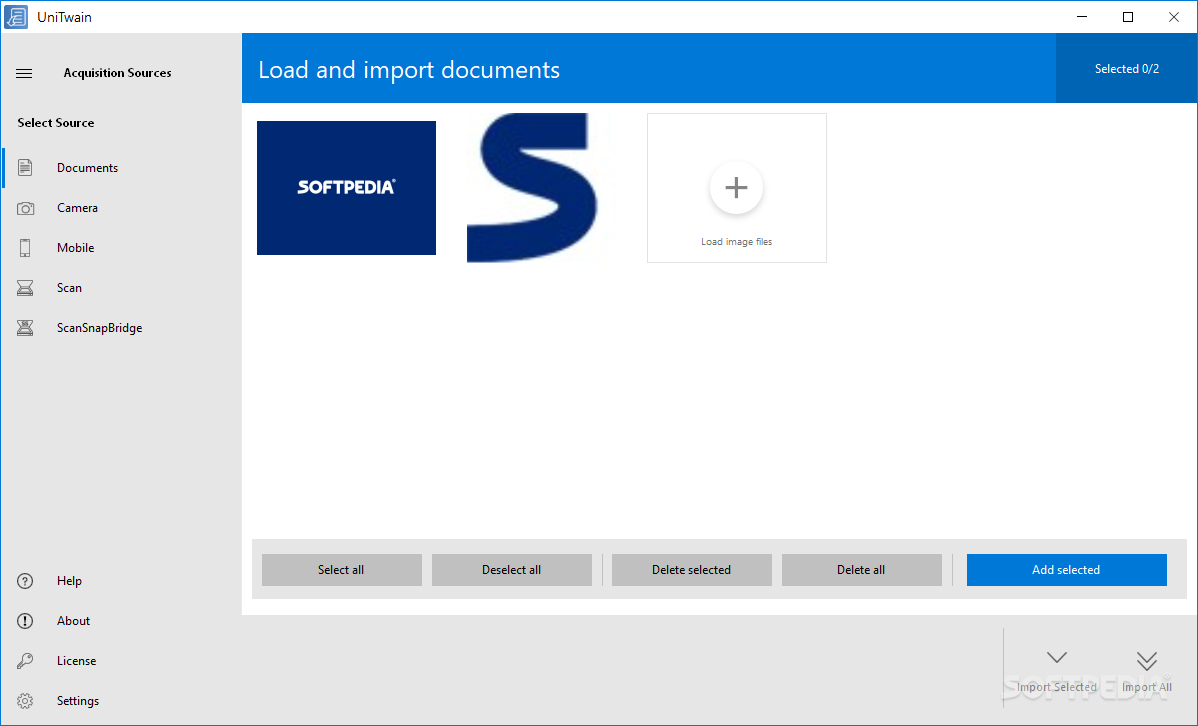Image resolution: width=1198 pixels, height=726 pixels.
Task: Click the Import All double chevron icon
Action: [x=1147, y=661]
